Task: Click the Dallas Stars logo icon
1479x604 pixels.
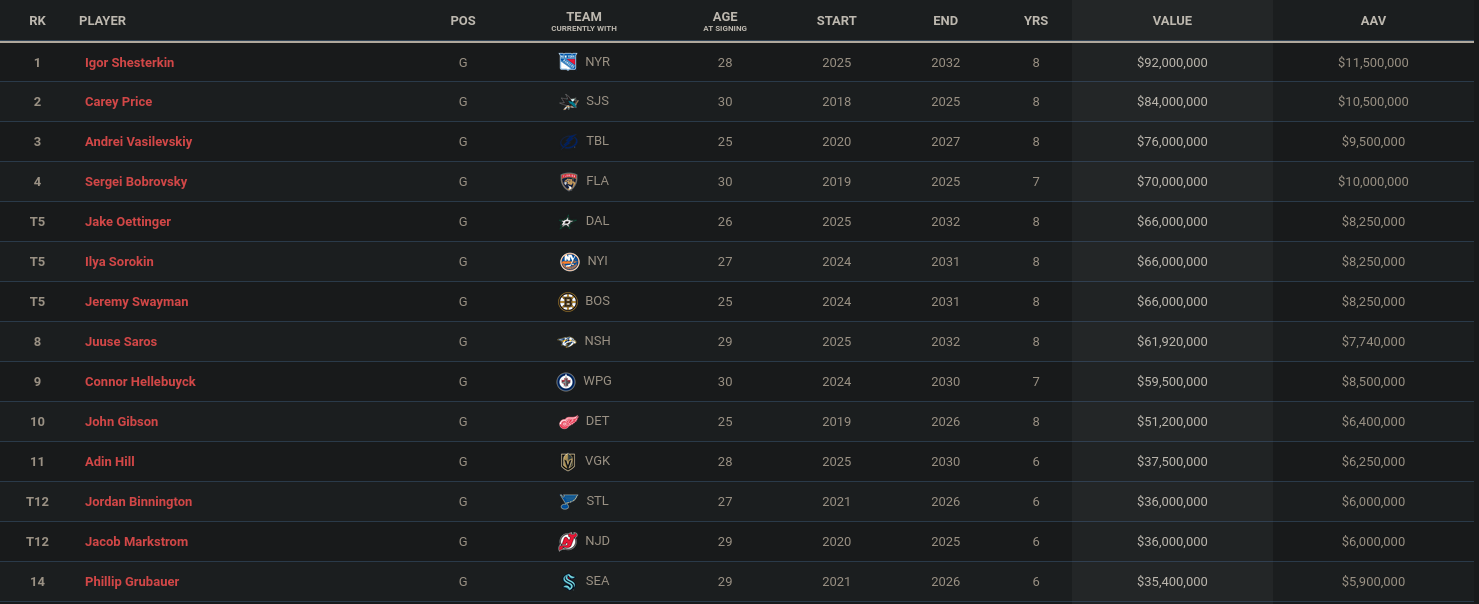Action: tap(568, 222)
